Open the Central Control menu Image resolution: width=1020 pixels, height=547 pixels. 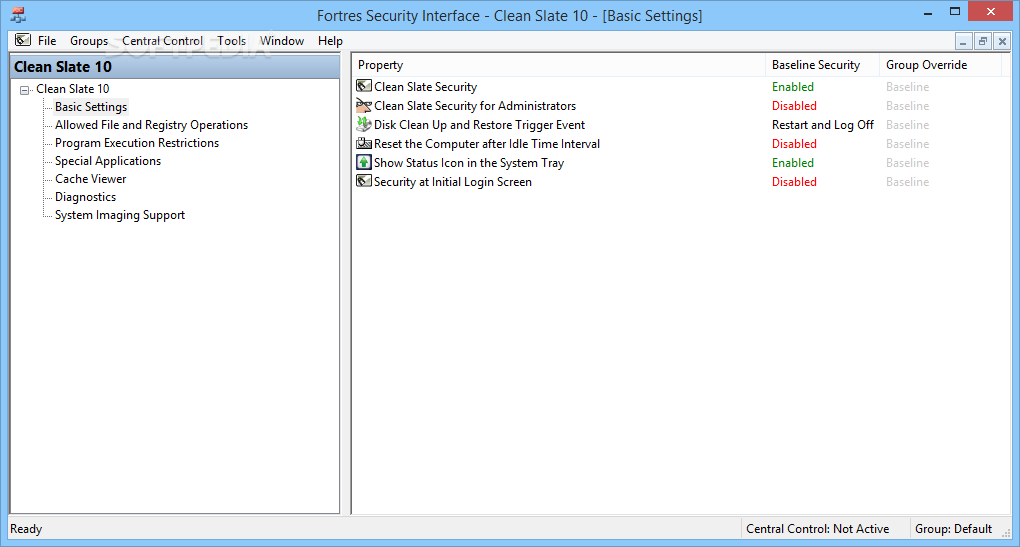tap(163, 40)
